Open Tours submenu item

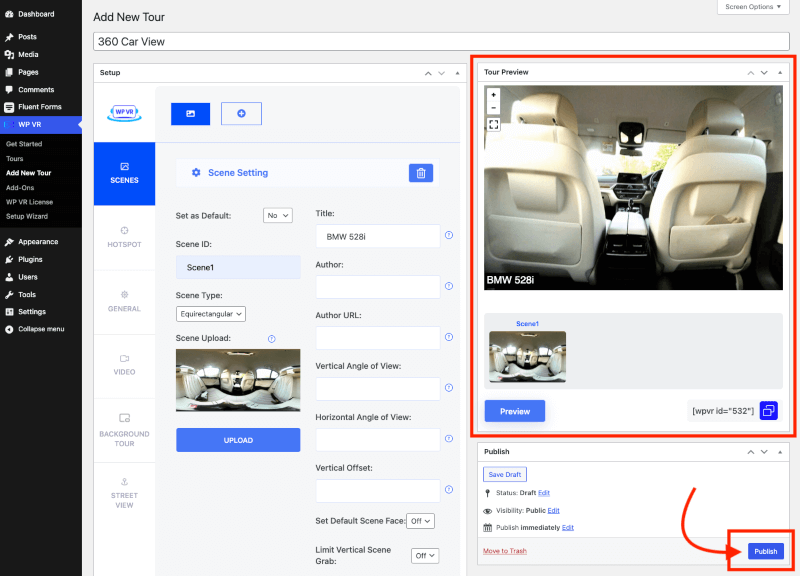tap(15, 159)
